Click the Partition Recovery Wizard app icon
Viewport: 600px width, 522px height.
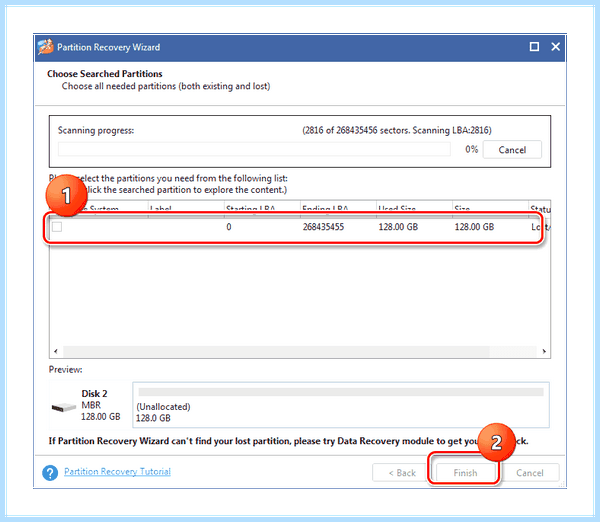46,47
